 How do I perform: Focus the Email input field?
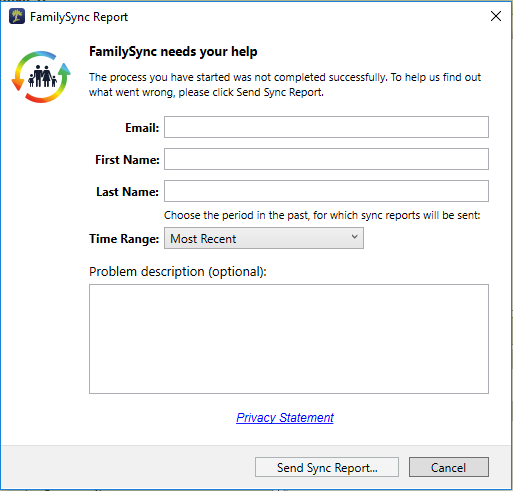pyautogui.click(x=326, y=127)
